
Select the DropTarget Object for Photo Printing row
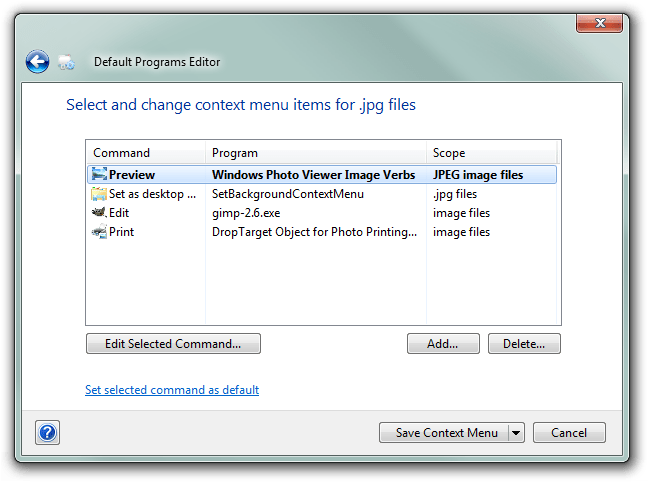(322, 232)
